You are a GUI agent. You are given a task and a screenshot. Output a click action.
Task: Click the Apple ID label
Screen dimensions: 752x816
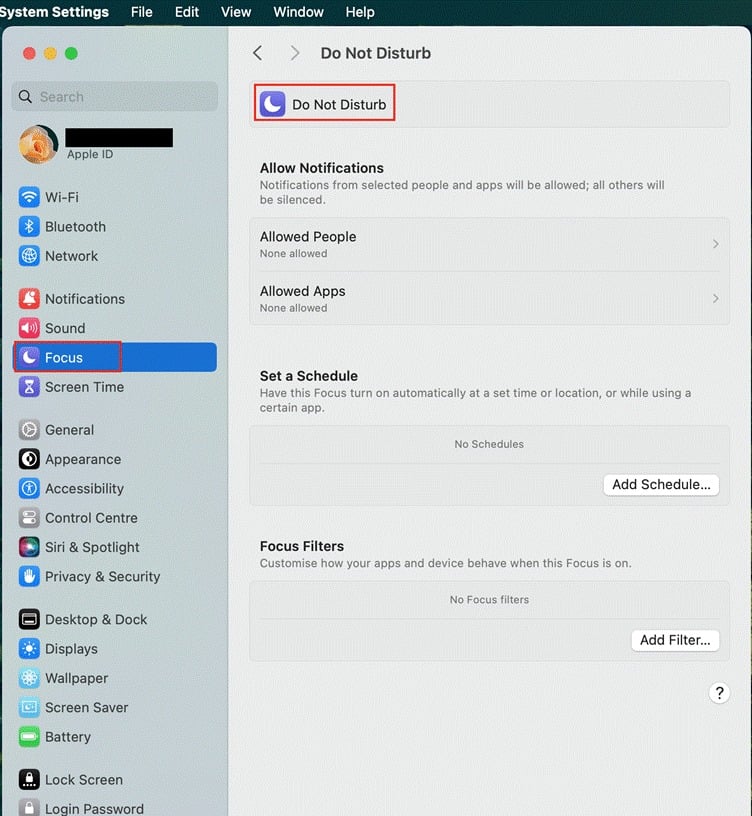pyautogui.click(x=90, y=154)
